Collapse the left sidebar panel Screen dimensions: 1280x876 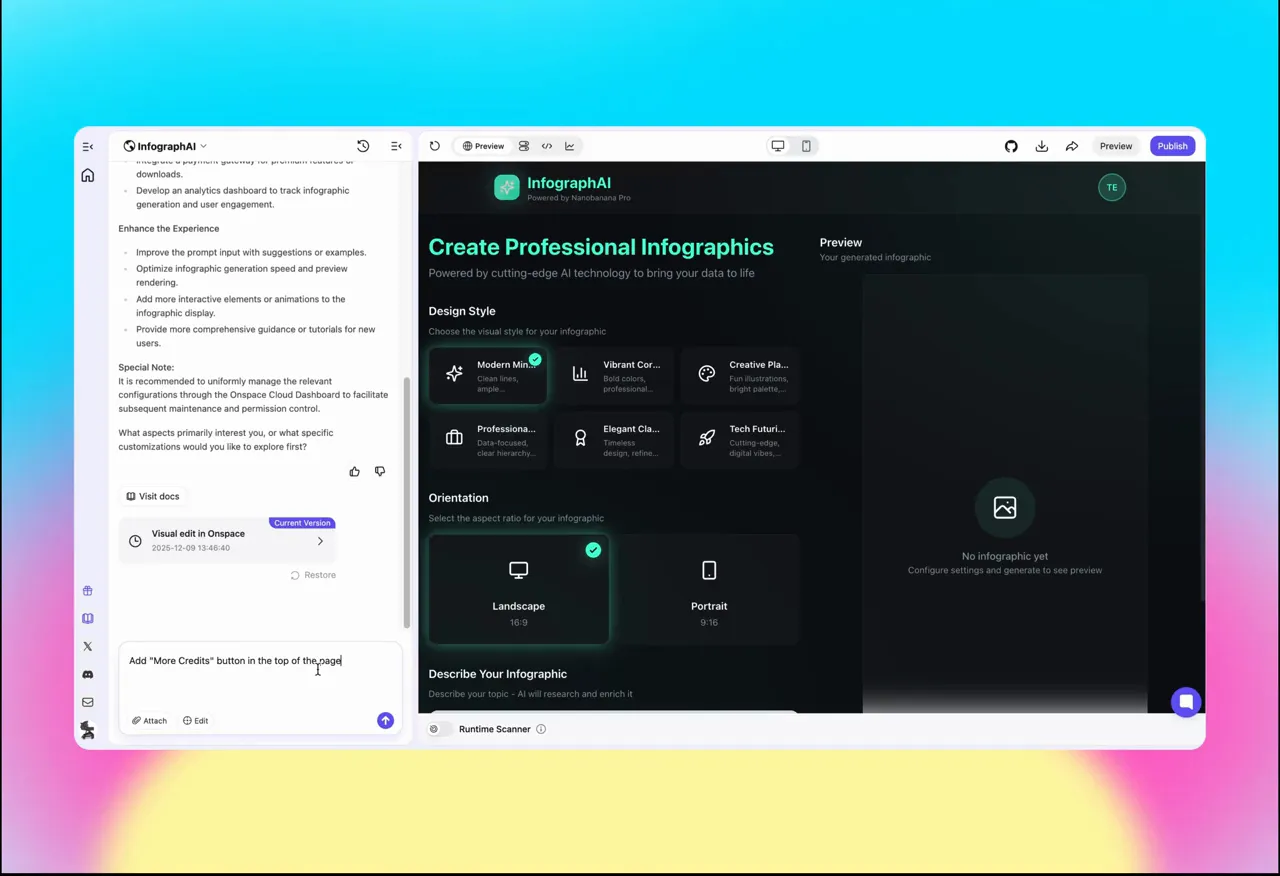pyautogui.click(x=88, y=147)
